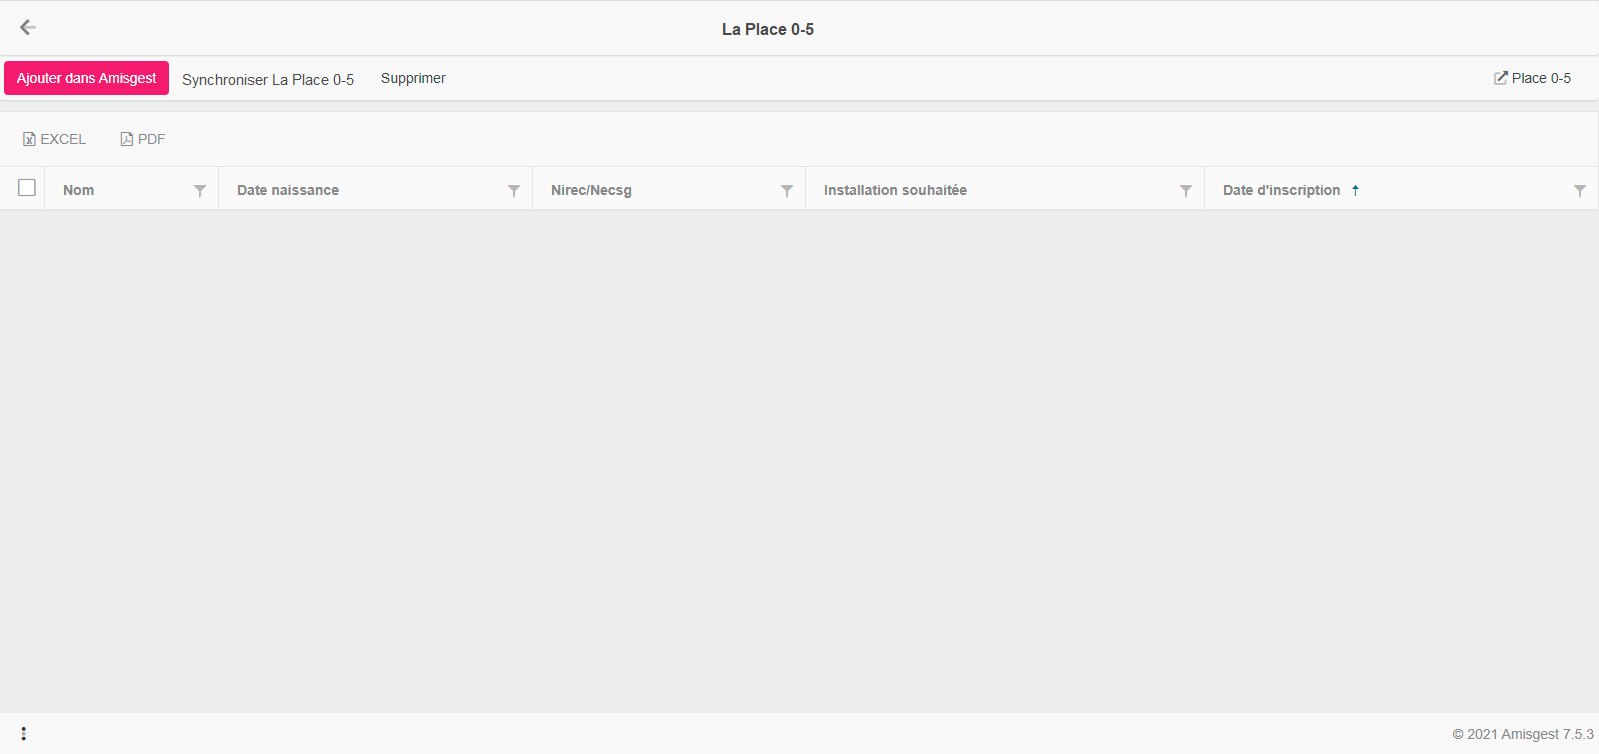Open filter for Date naissance column

click(x=514, y=190)
